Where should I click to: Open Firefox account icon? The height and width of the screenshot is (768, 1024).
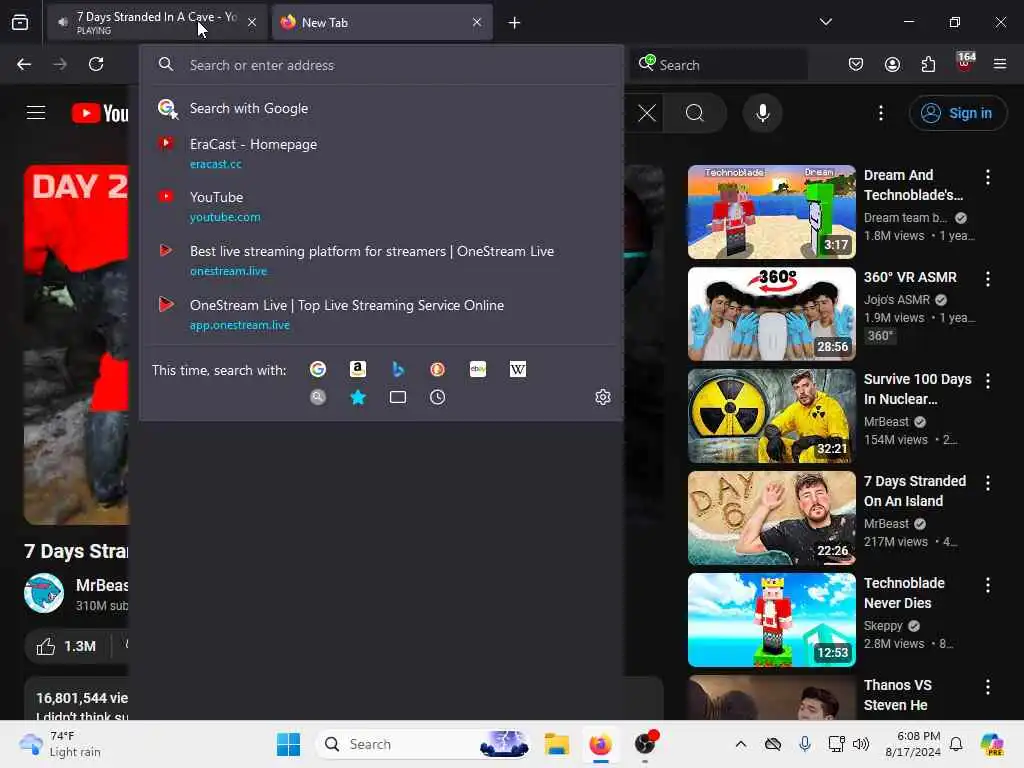click(x=892, y=64)
